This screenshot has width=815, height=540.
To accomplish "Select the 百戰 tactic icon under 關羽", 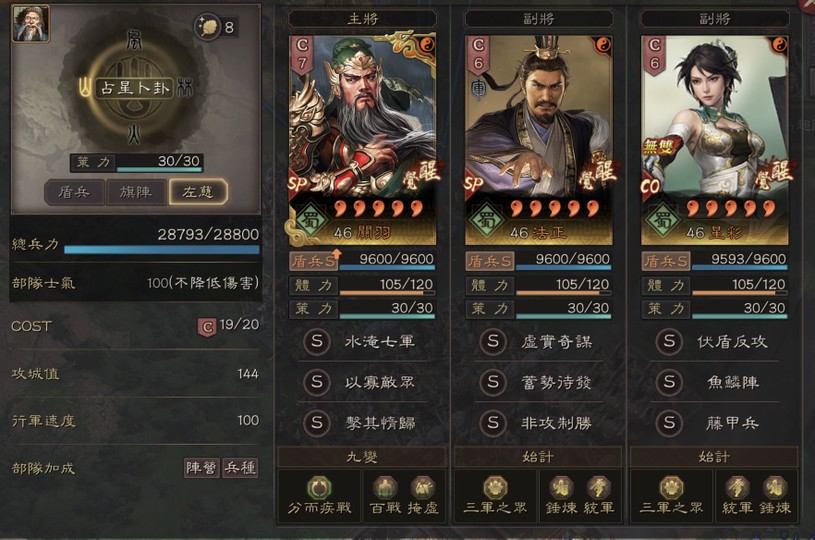I will pos(385,488).
